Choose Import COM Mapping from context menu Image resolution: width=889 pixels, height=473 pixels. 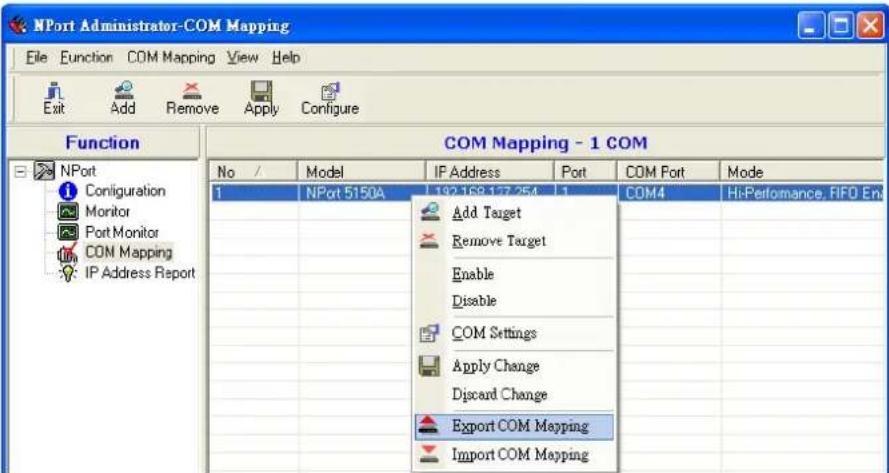click(515, 454)
